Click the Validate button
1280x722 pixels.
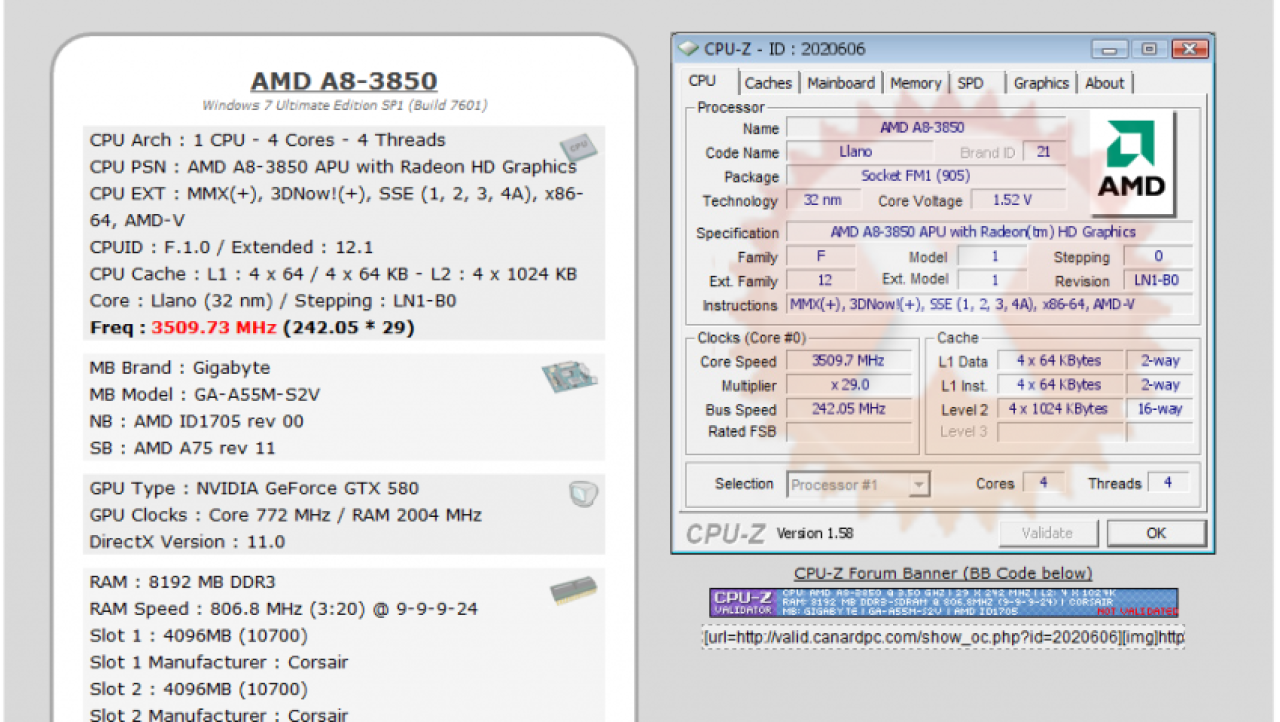1047,533
